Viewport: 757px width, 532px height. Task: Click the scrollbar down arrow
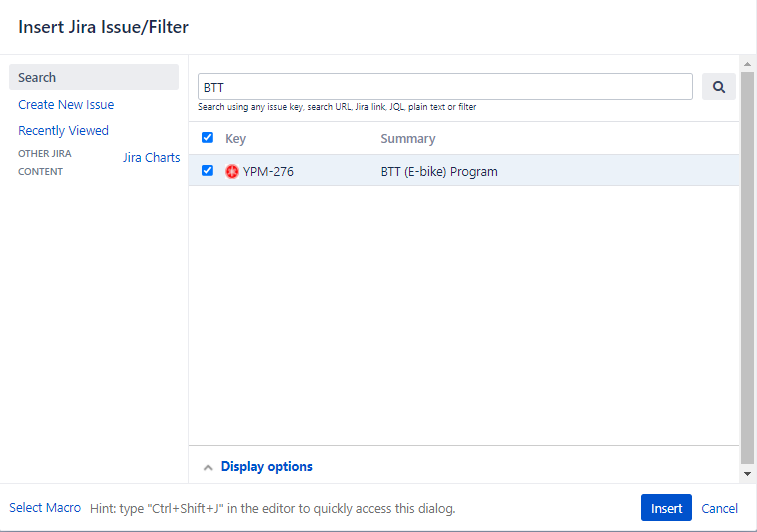(747, 474)
